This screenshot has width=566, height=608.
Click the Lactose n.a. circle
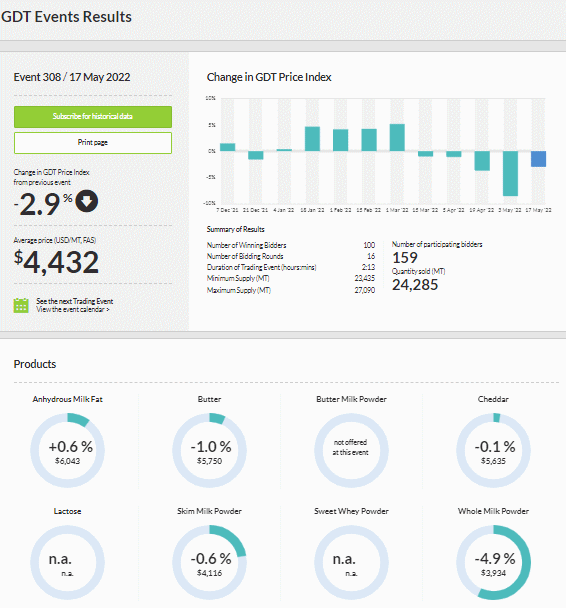(x=67, y=562)
